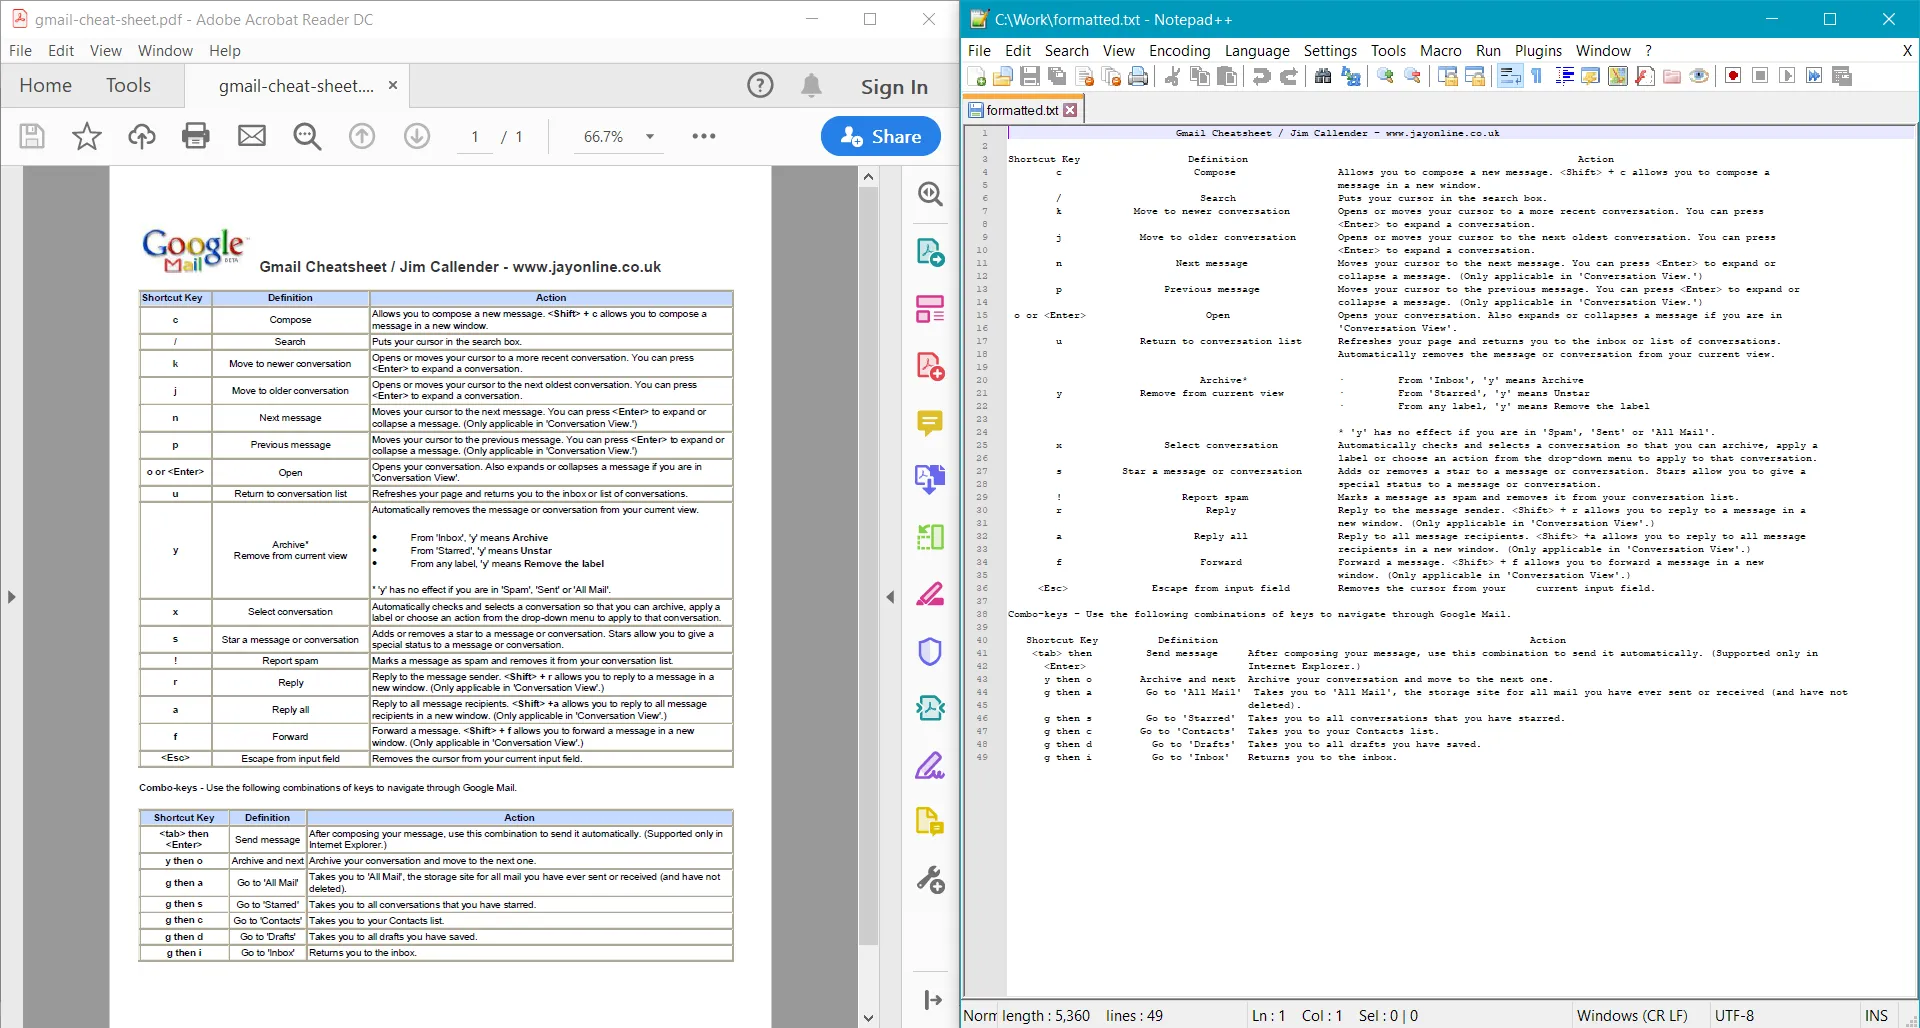
Task: Open More Tools wrench icon
Action: click(x=930, y=880)
